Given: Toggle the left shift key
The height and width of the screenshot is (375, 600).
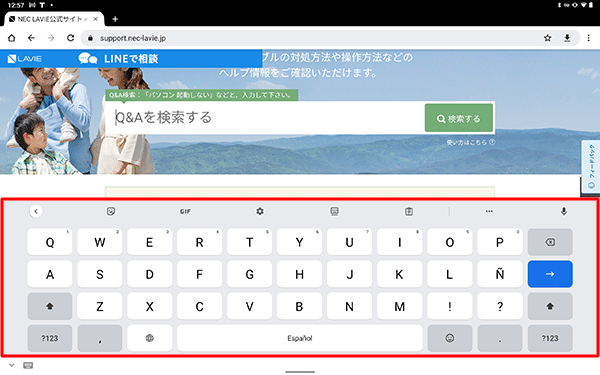Looking at the screenshot, I should click(50, 306).
